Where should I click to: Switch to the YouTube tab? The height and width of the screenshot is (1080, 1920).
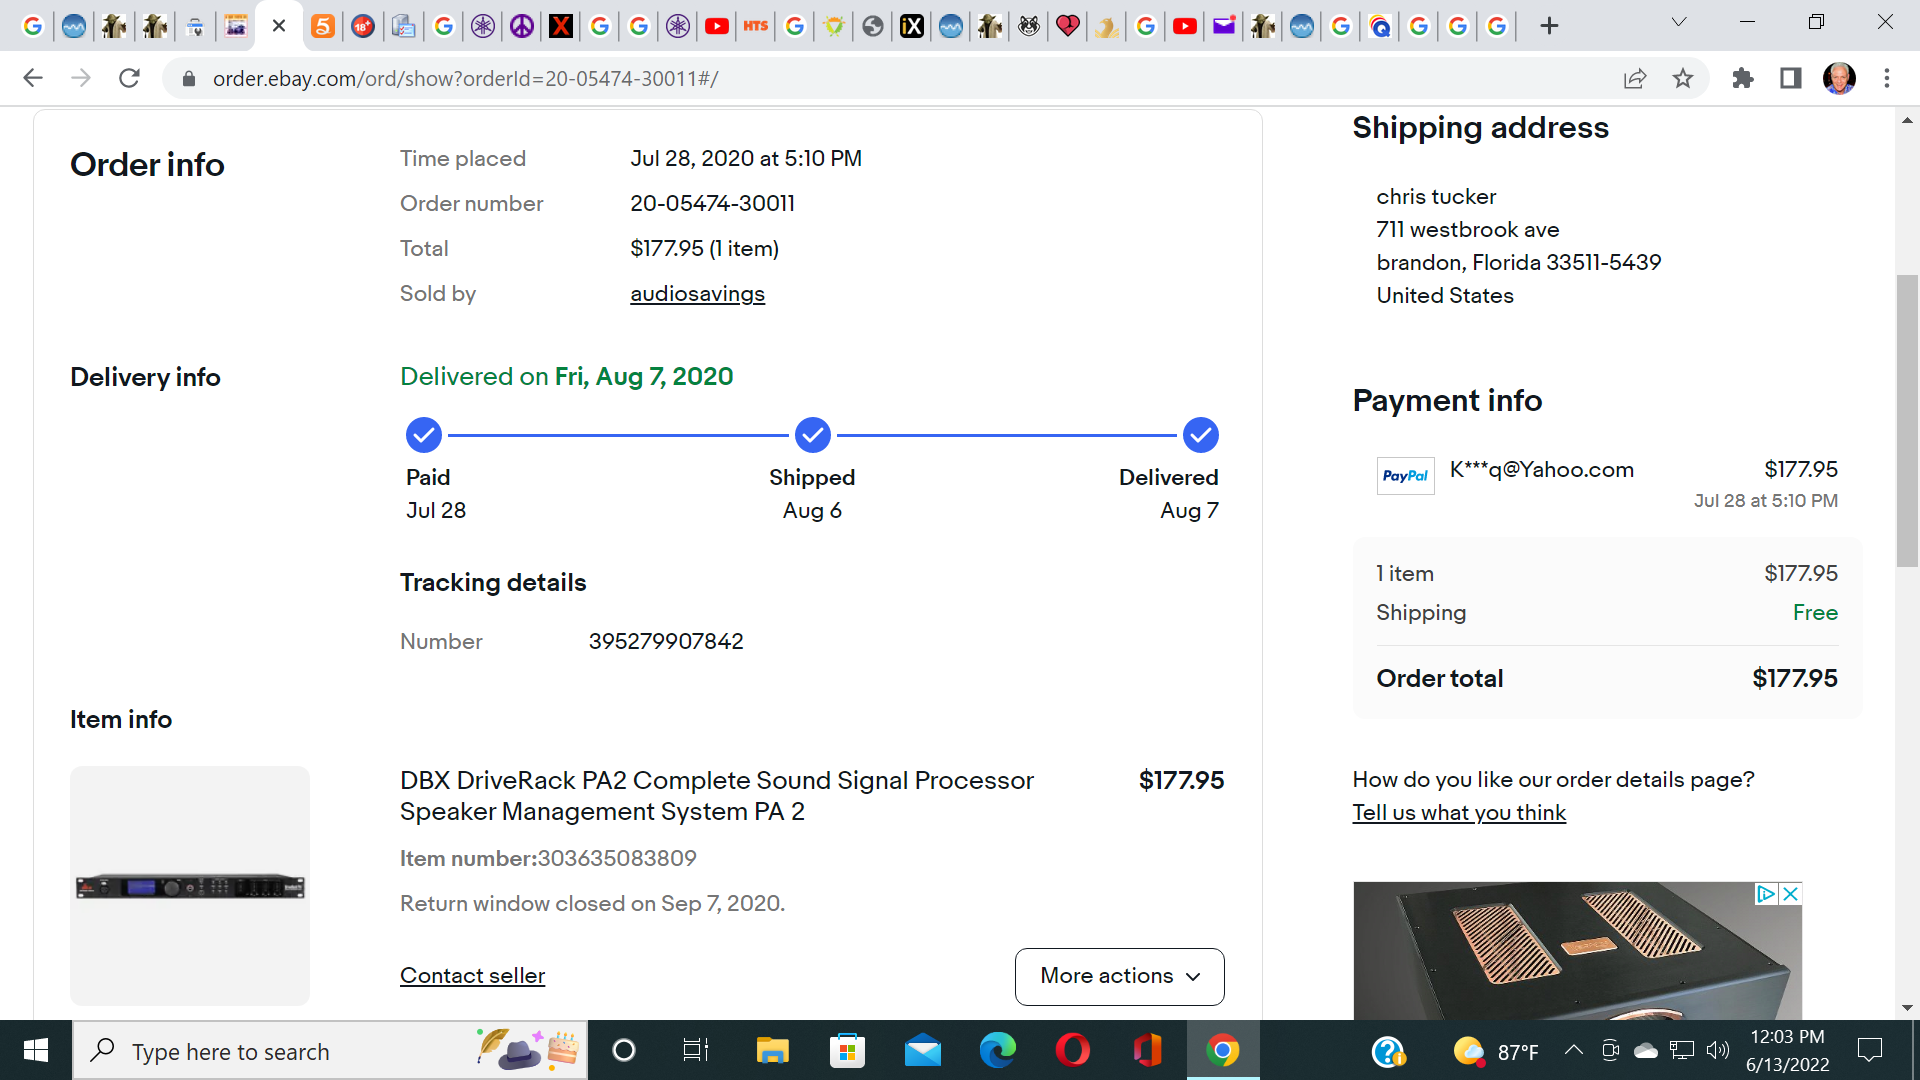(x=716, y=26)
